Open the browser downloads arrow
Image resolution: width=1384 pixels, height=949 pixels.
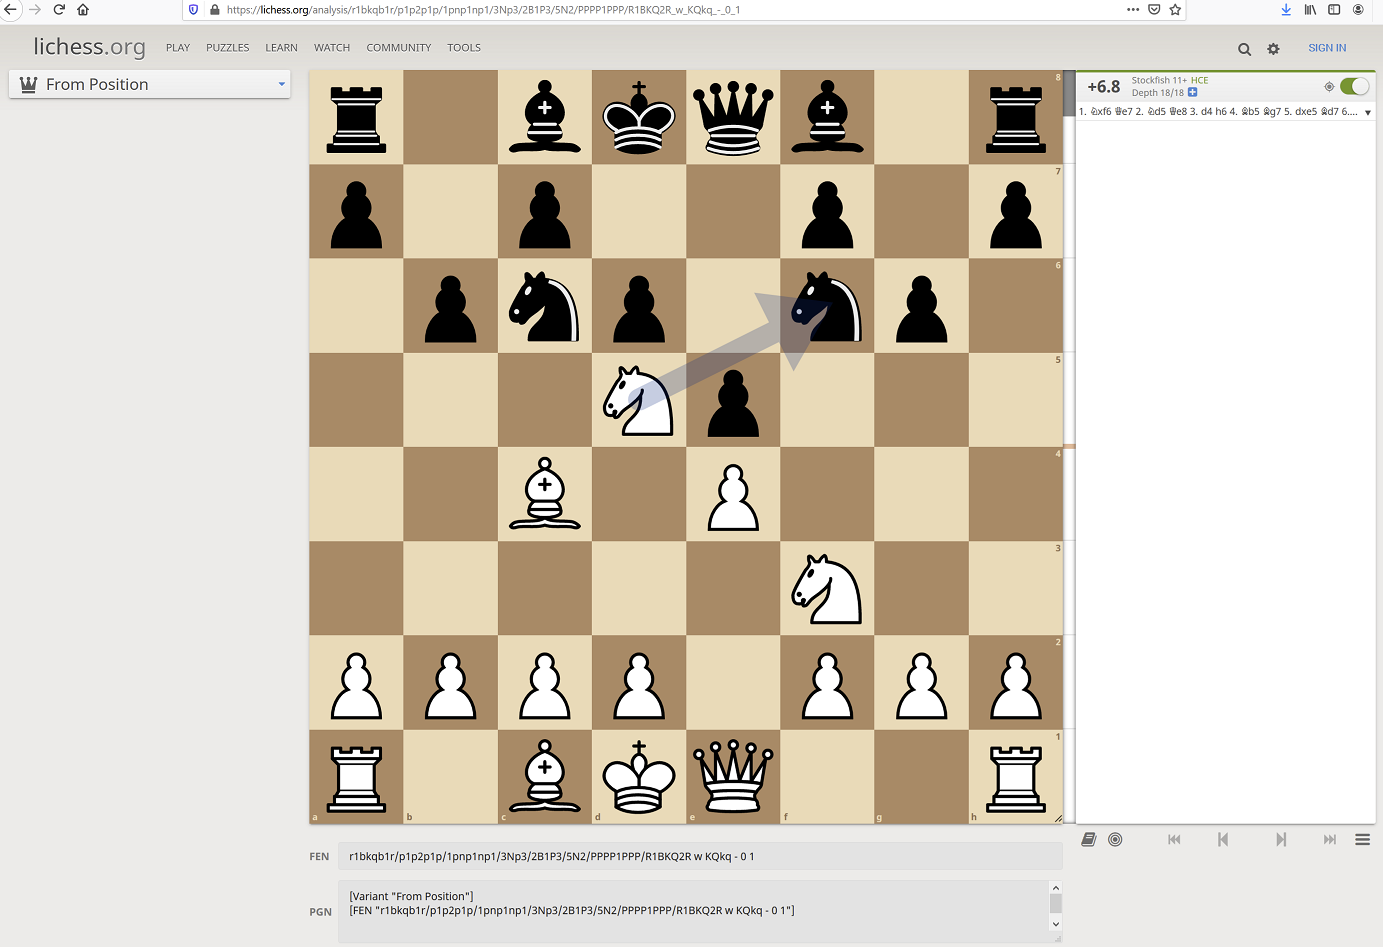pyautogui.click(x=1286, y=9)
